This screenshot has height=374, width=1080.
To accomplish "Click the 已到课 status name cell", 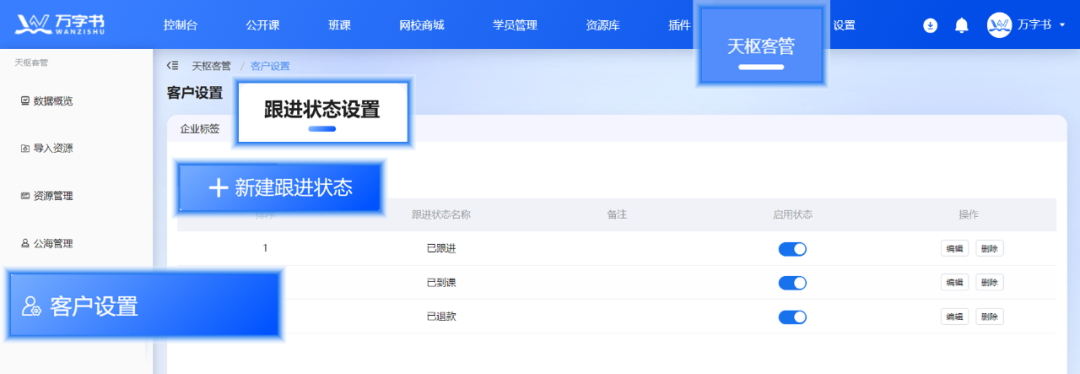I will 442,282.
